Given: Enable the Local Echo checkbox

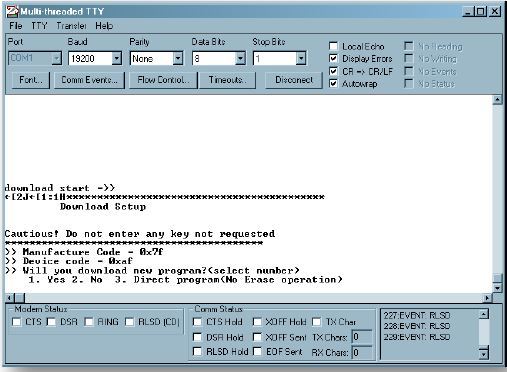Looking at the screenshot, I should 333,46.
